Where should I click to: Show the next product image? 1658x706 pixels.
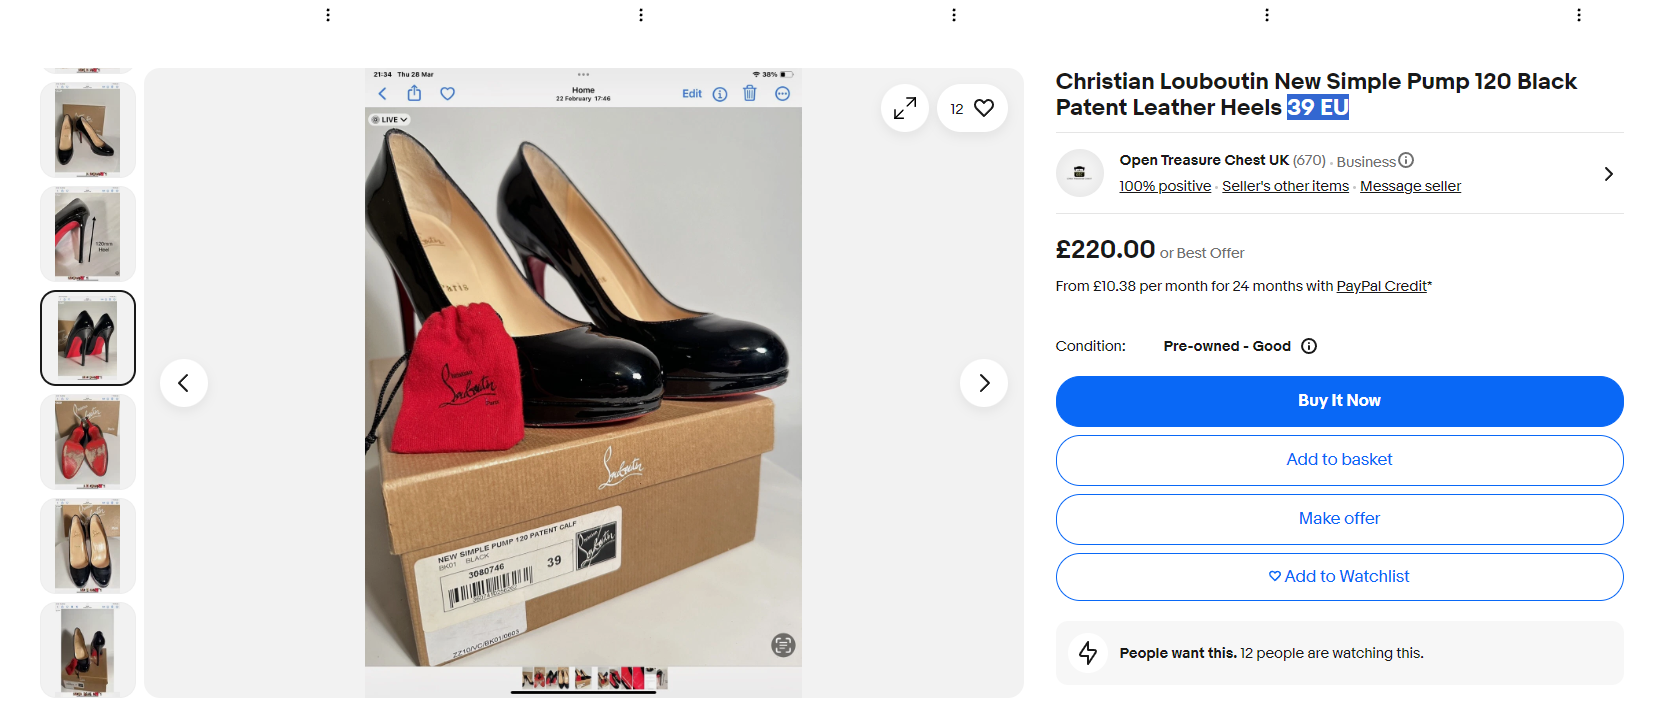coord(984,383)
